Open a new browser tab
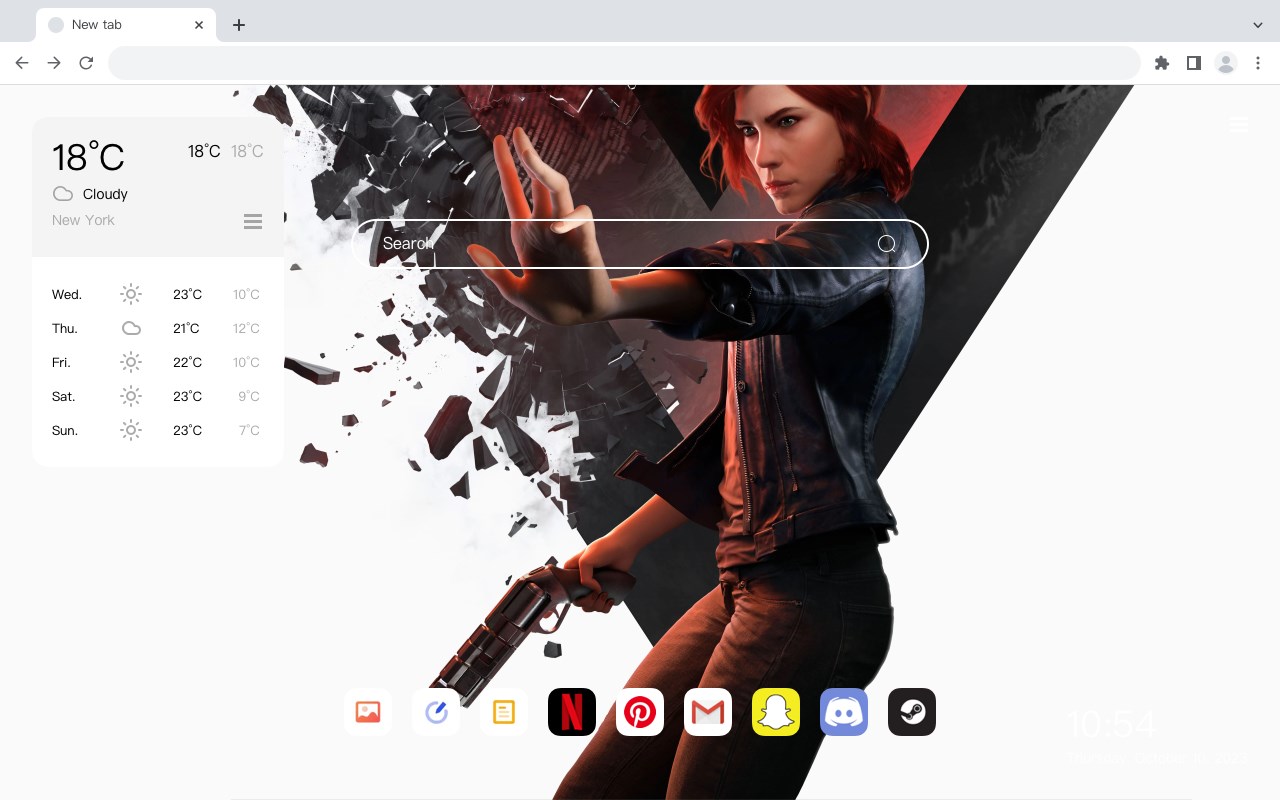Screen dimensions: 1280x800 pyautogui.click(x=238, y=25)
